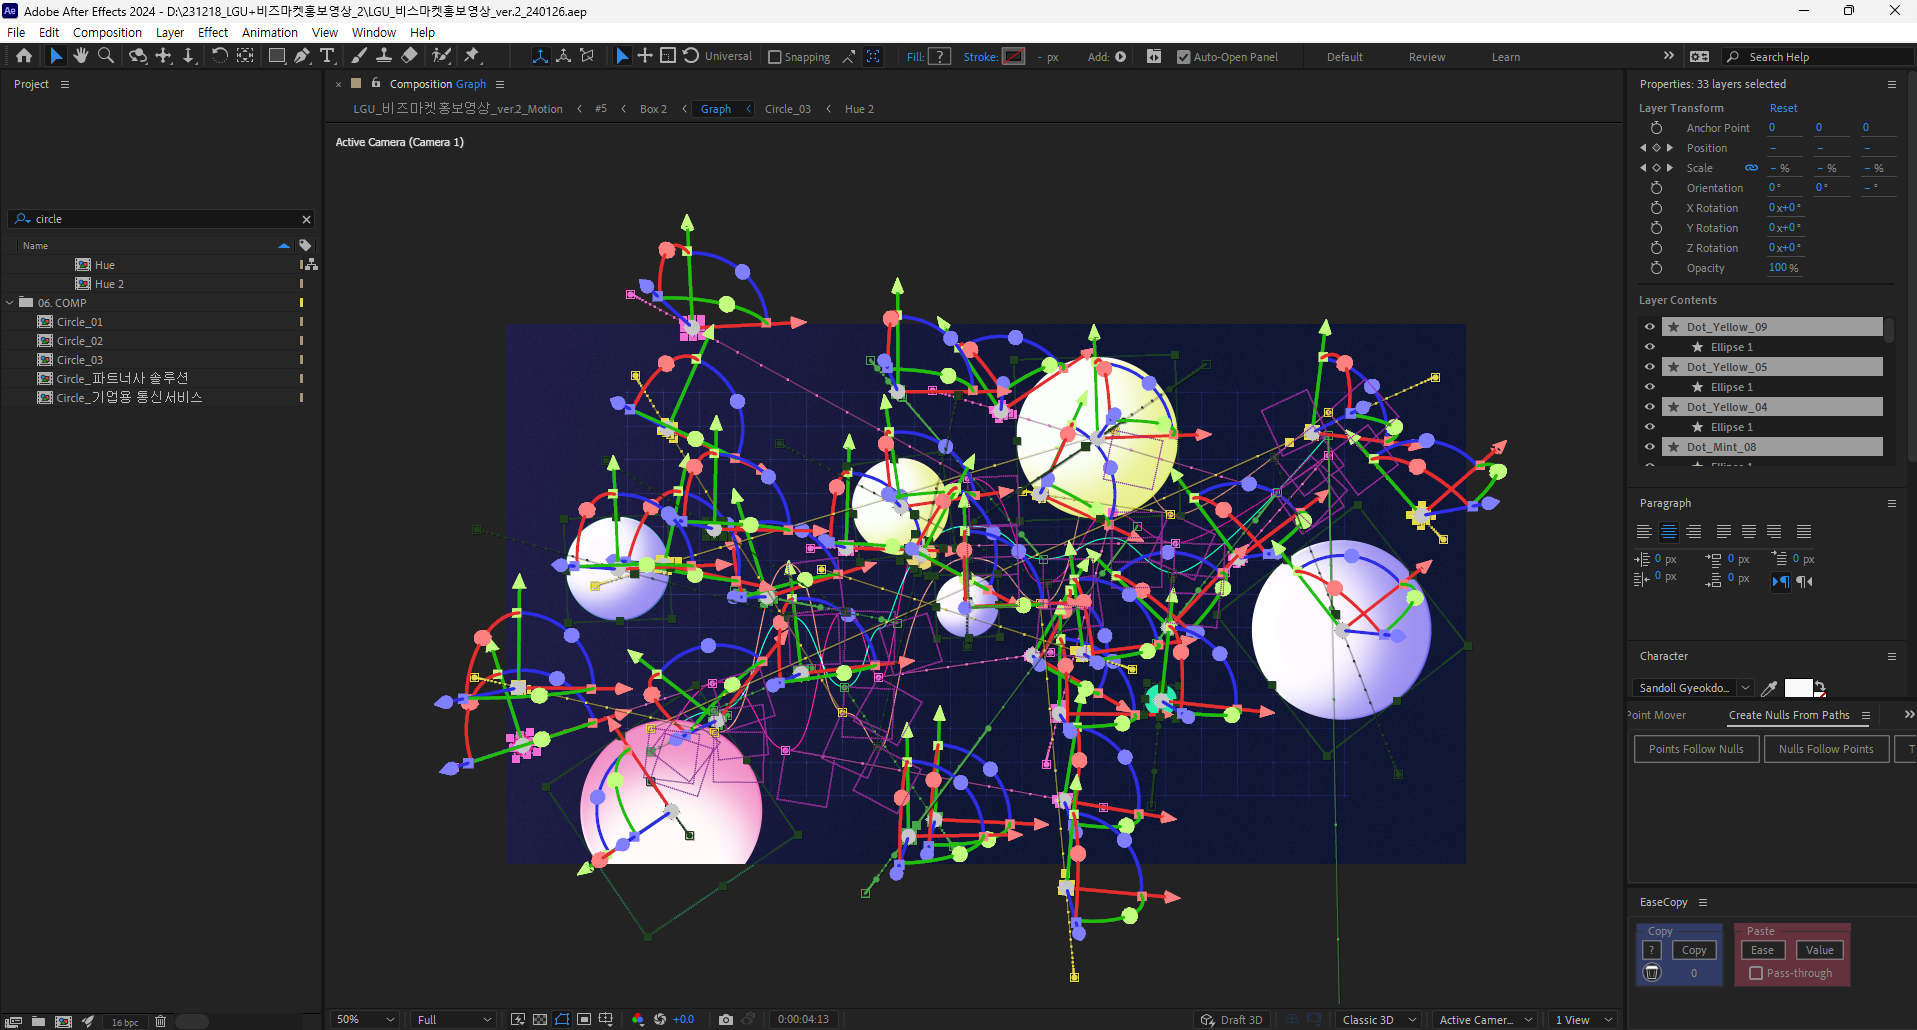Viewport: 1917px width, 1030px height.
Task: Select the Hand tool
Action: (80, 56)
